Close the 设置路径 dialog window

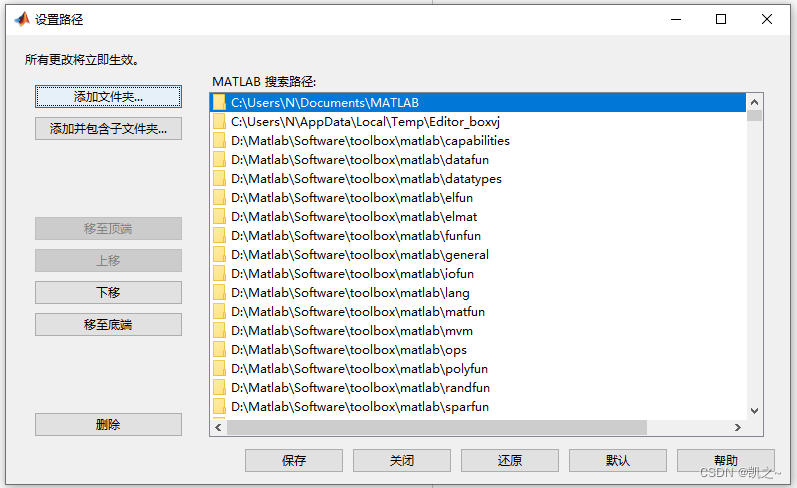pyautogui.click(x=767, y=19)
